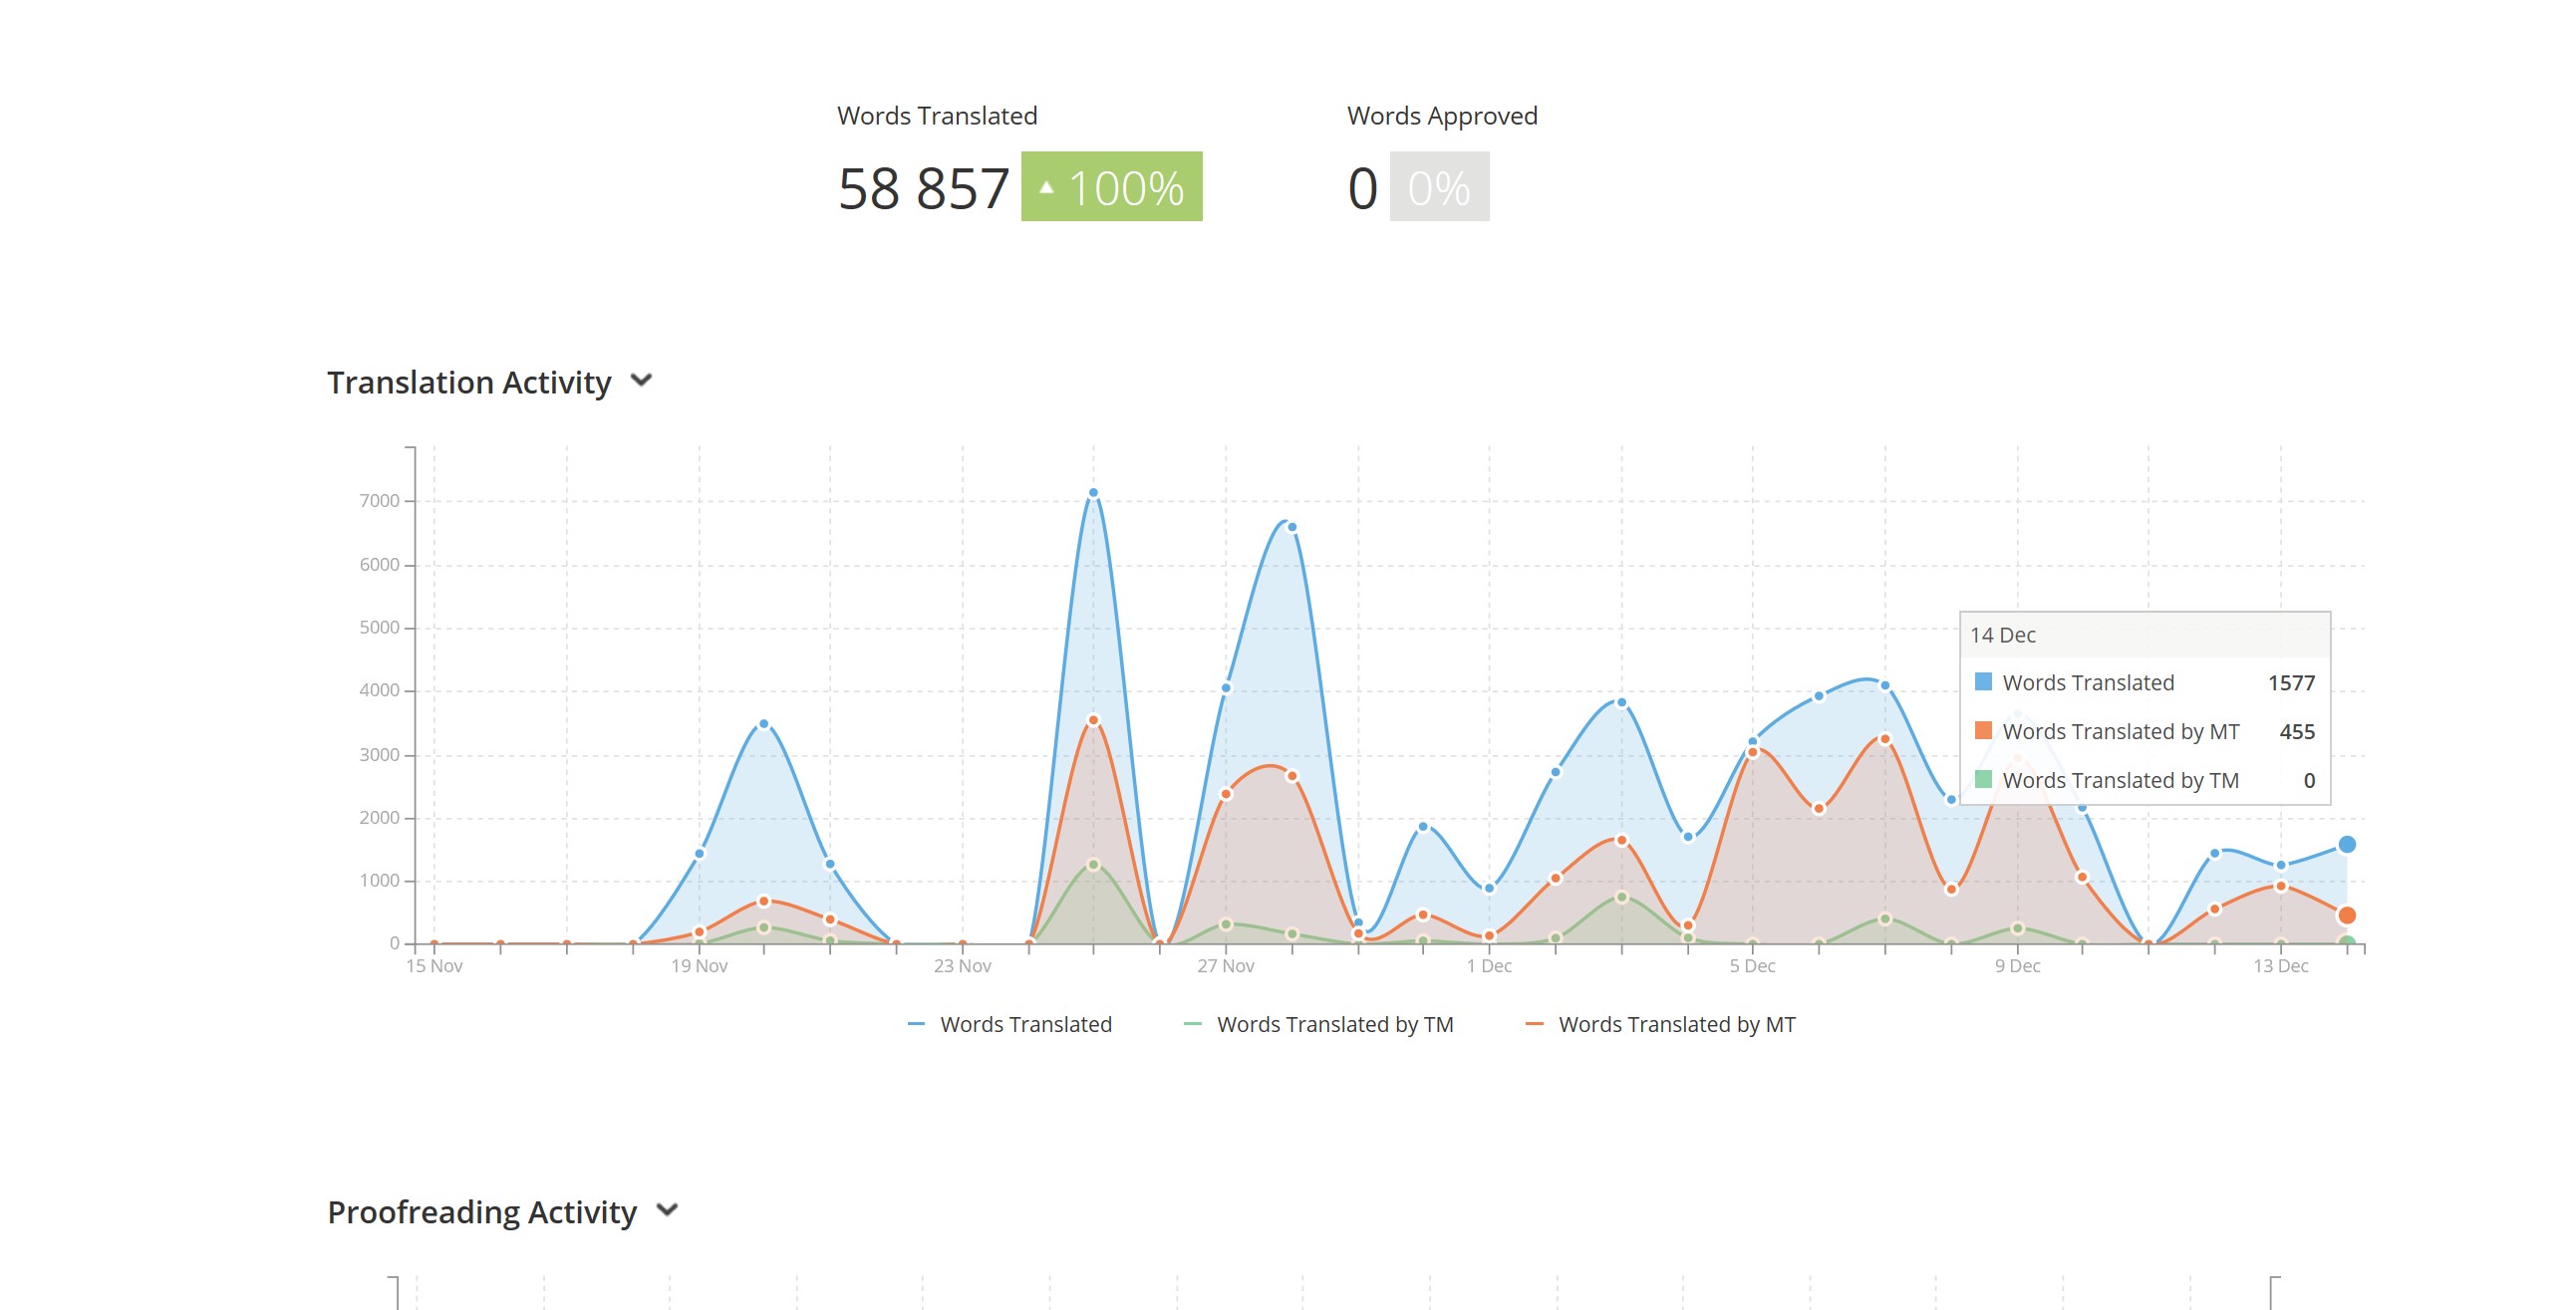Expand the Translation Activity chevron dropdown
The height and width of the screenshot is (1310, 2576).
point(641,381)
